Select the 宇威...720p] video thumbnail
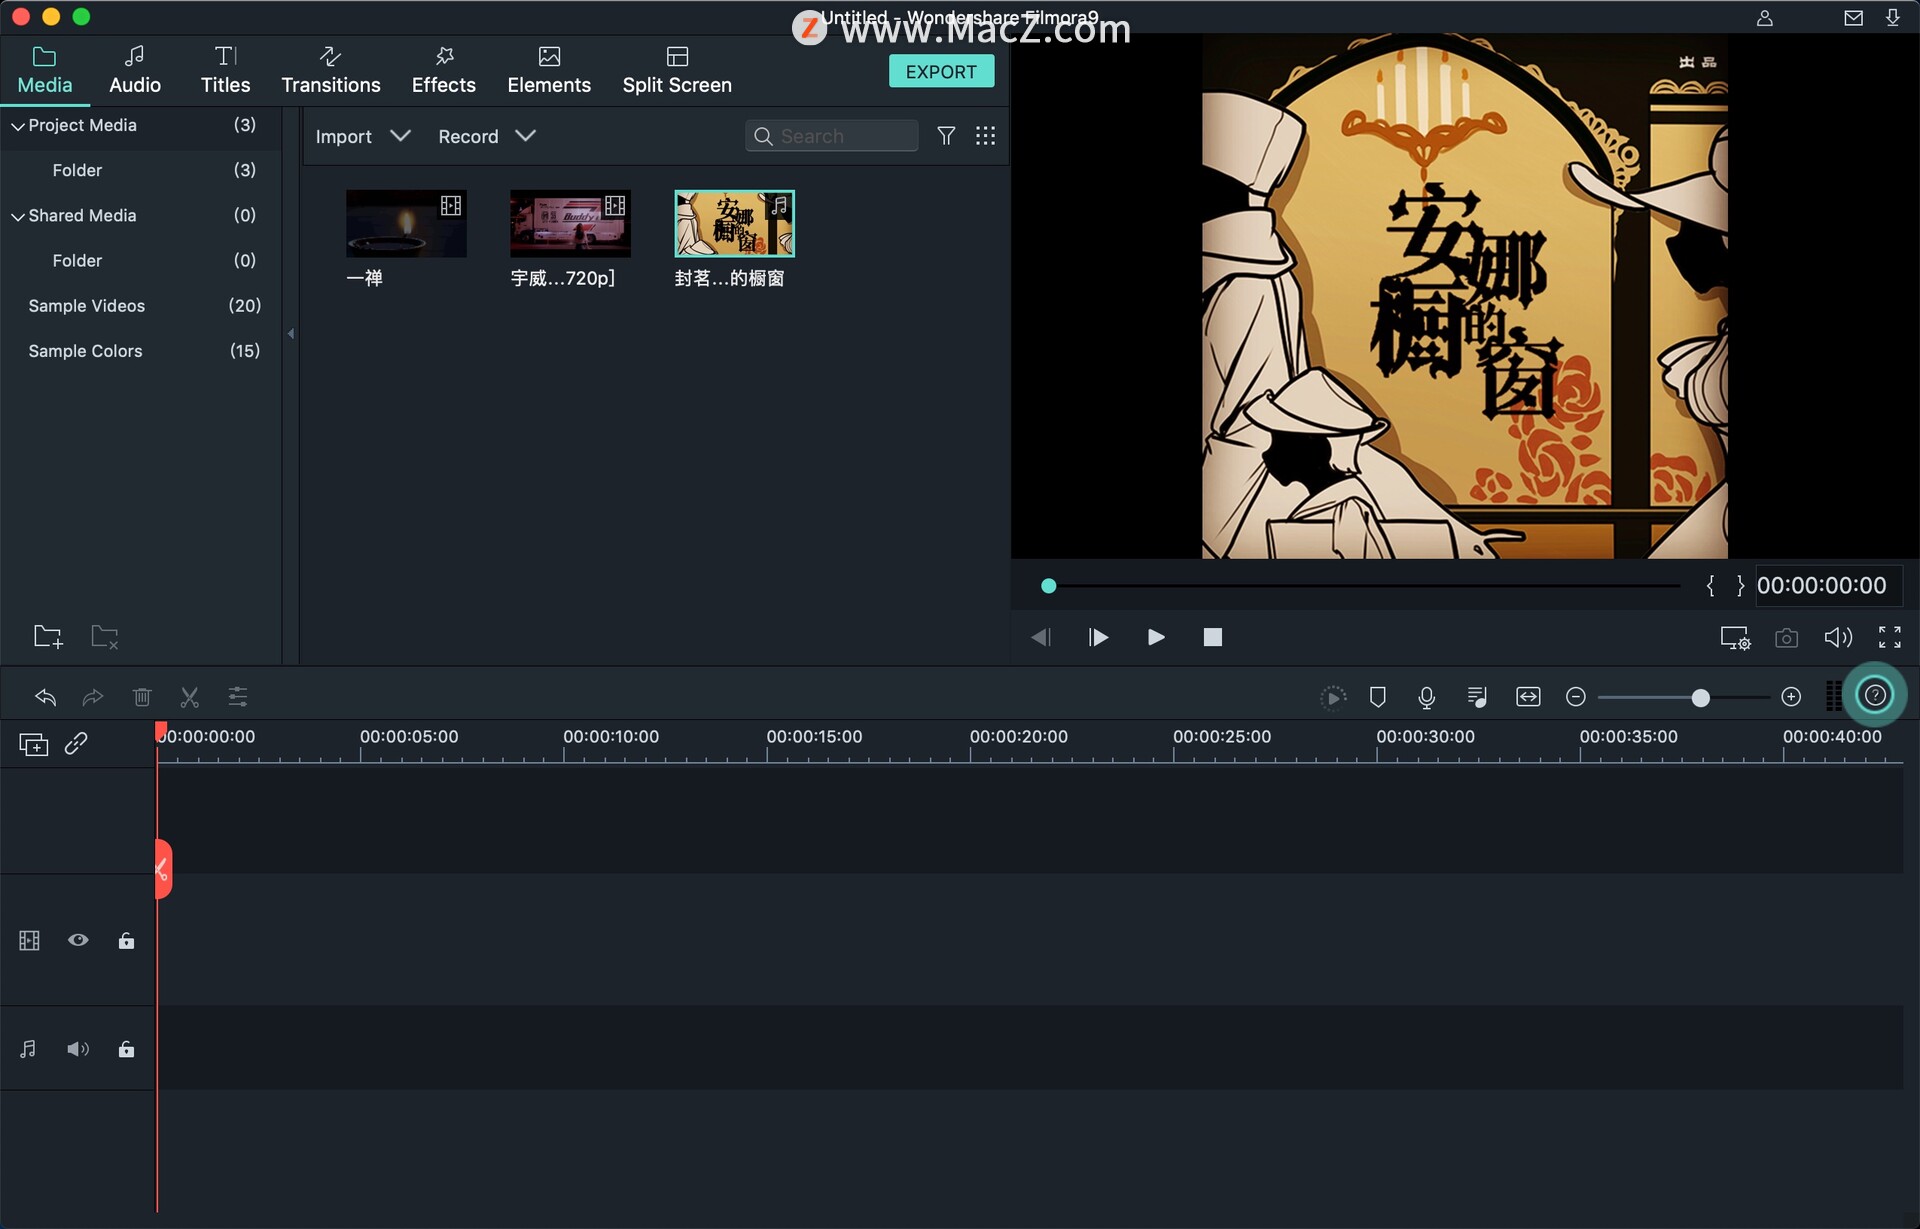This screenshot has width=1920, height=1229. point(570,224)
